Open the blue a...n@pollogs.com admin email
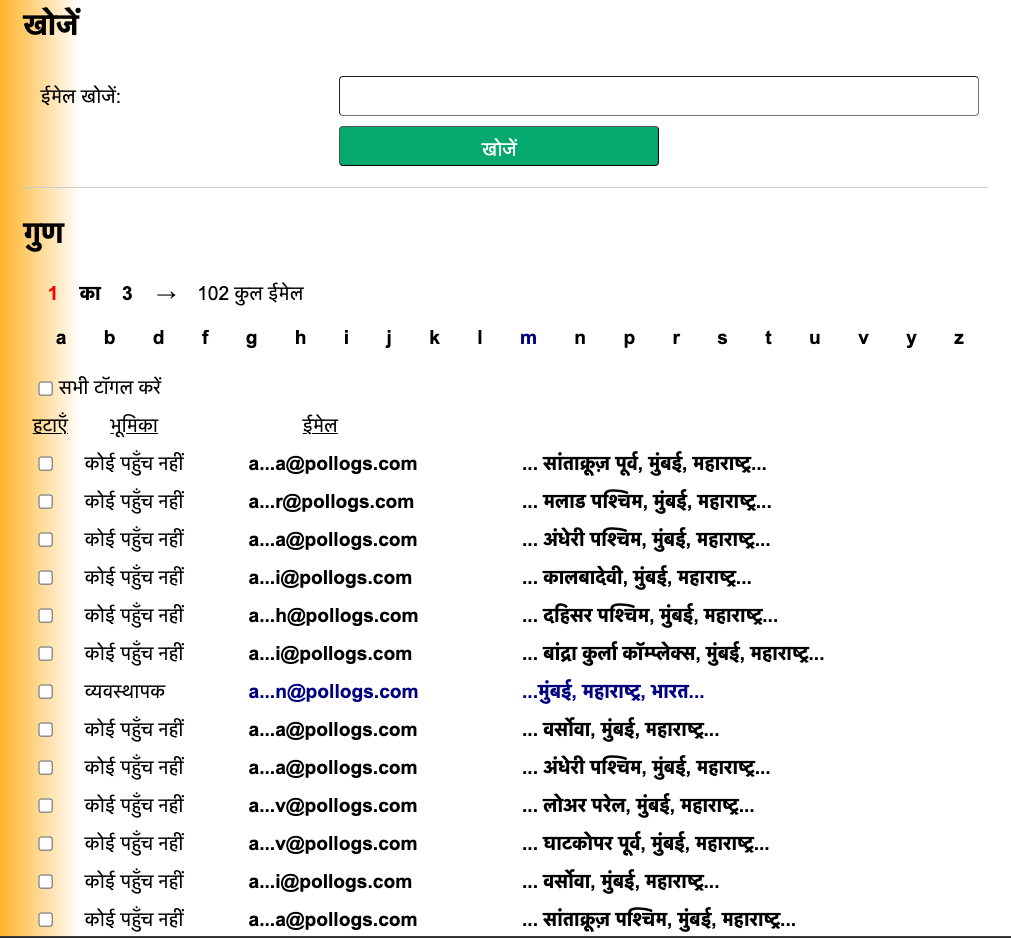The height and width of the screenshot is (938, 1011). (x=333, y=691)
